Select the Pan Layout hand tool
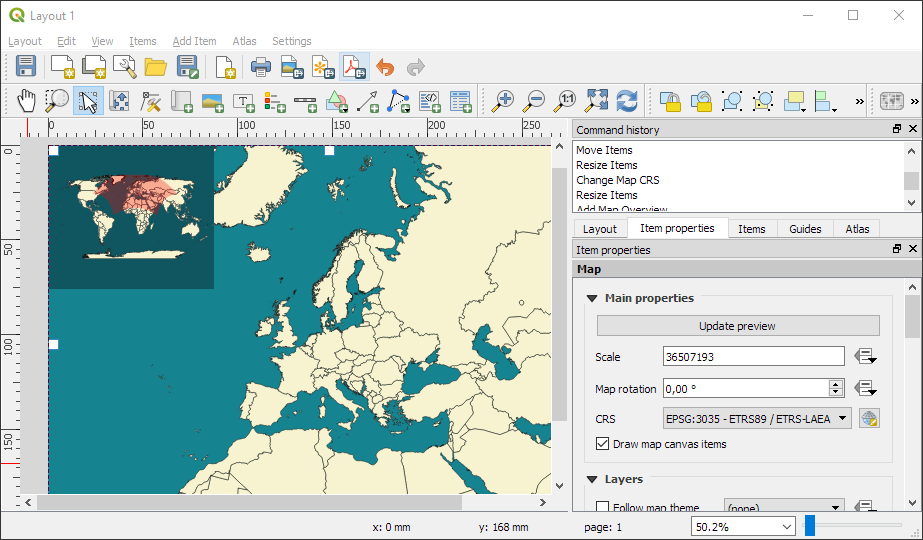Viewport: 923px width, 540px height. (26, 101)
